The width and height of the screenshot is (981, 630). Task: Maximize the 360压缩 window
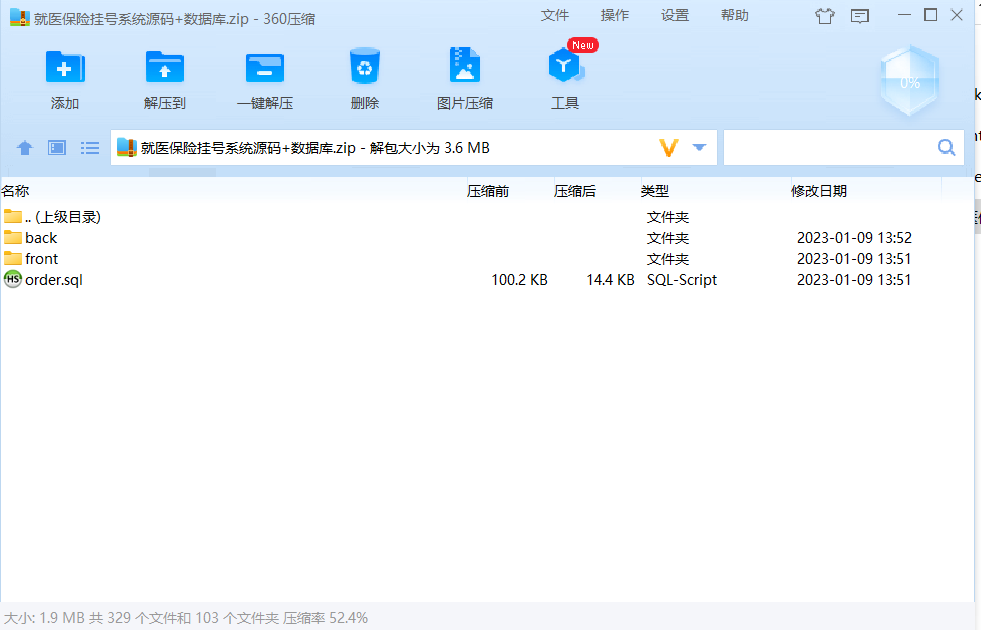(930, 15)
